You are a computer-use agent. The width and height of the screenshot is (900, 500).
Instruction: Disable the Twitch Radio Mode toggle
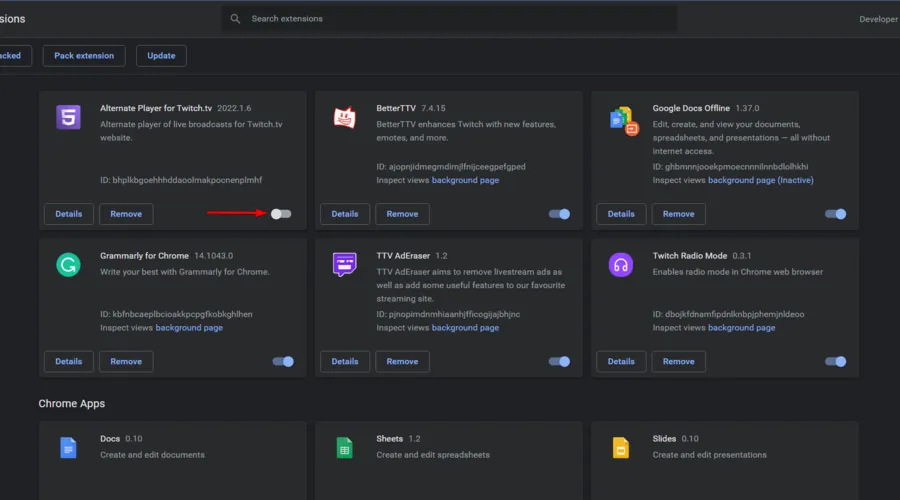click(835, 361)
